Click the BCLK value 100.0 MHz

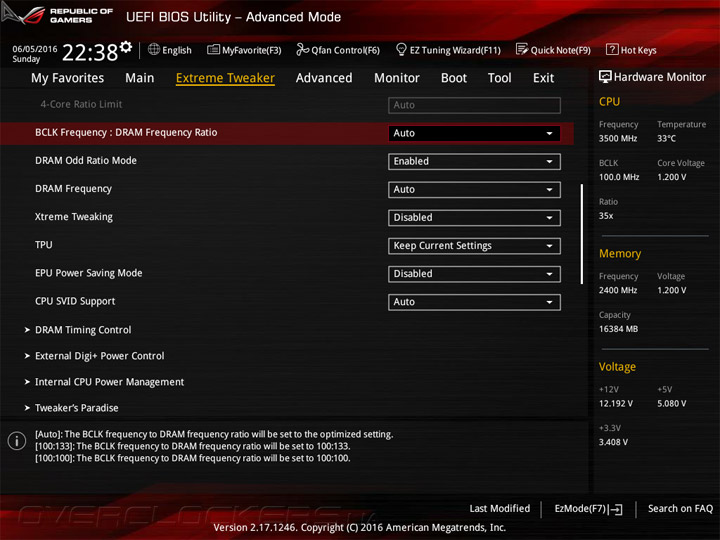[x=619, y=177]
